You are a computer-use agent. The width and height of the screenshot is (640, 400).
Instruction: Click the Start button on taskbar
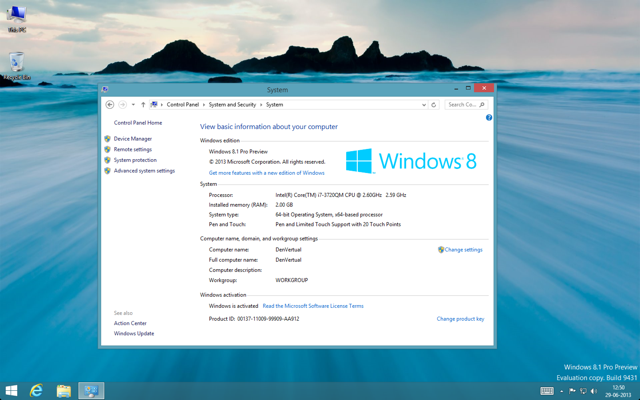click(x=11, y=391)
